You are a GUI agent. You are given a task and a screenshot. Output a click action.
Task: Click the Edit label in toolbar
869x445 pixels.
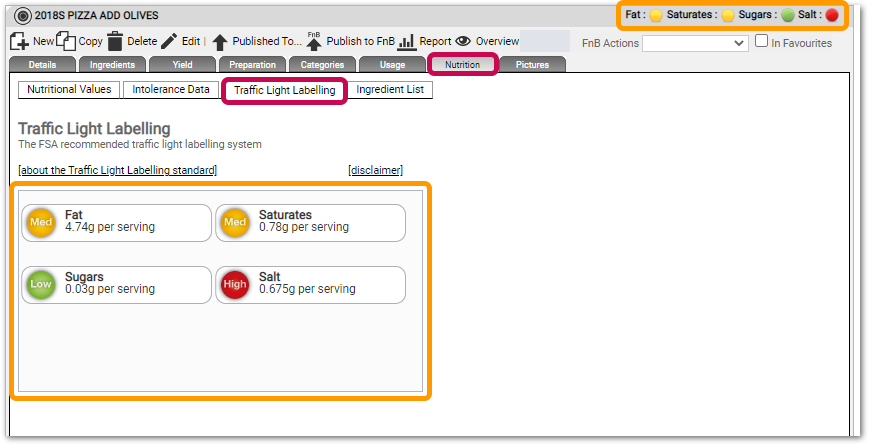click(x=191, y=42)
